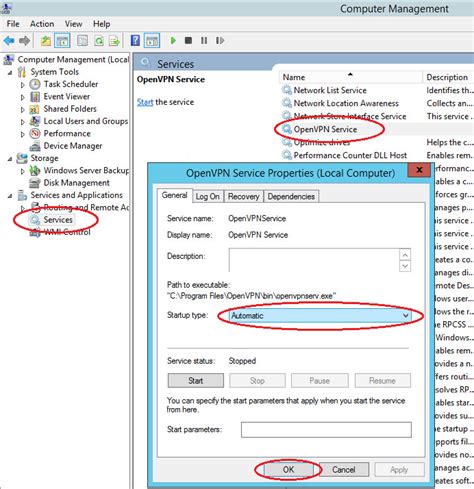
Task: Expand the Event Viewer tree node
Action: [23, 97]
